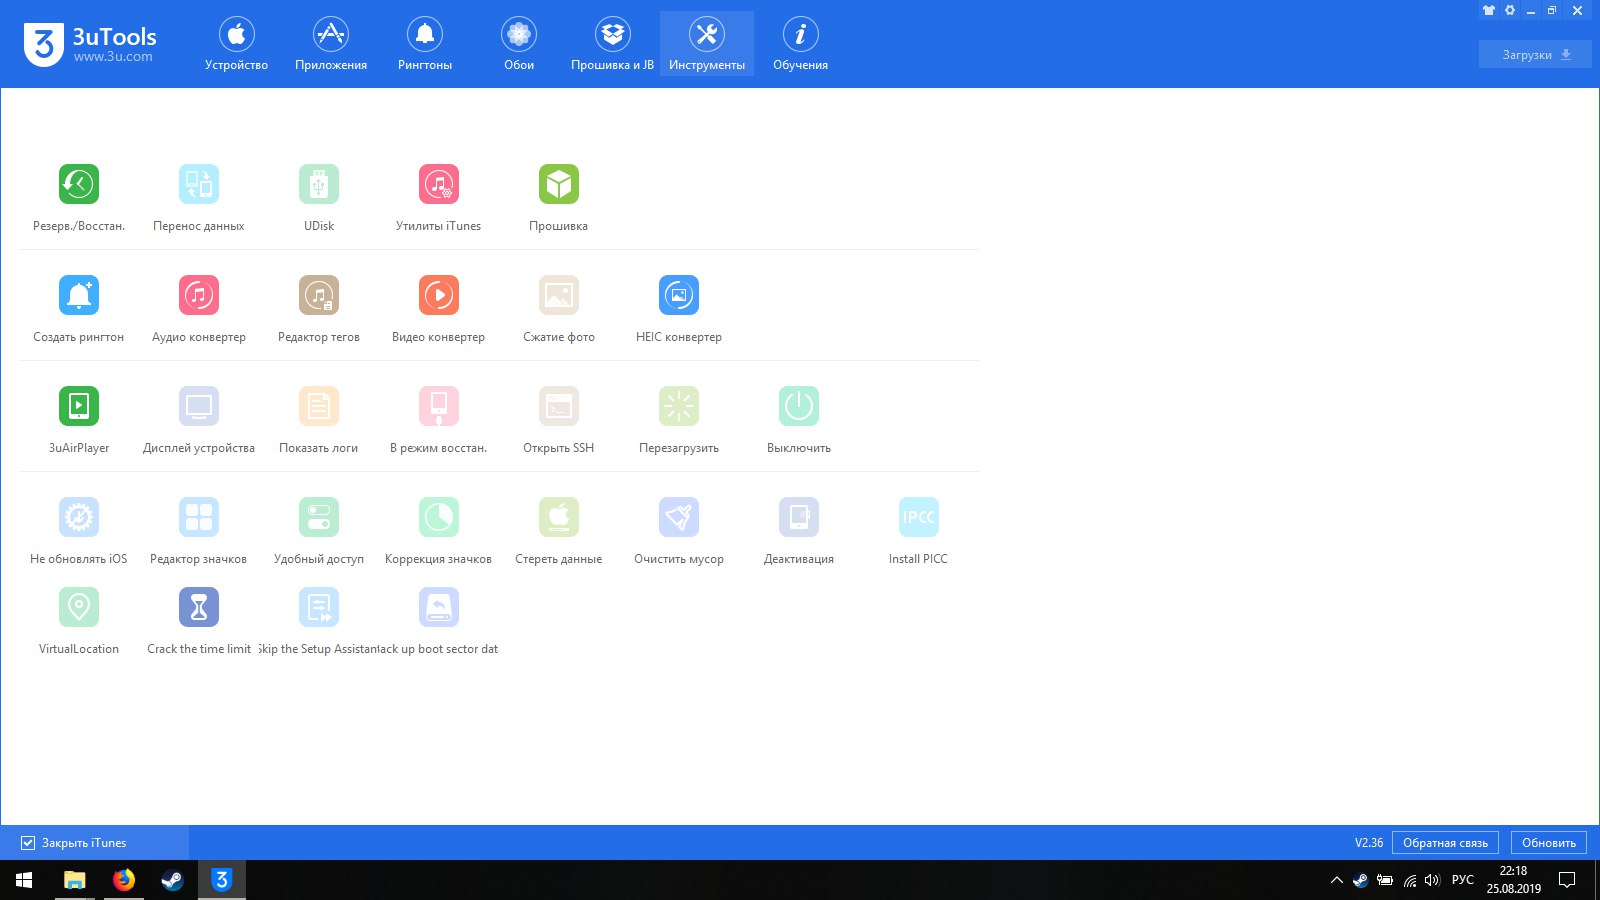Open Steam from the taskbar

(x=173, y=880)
